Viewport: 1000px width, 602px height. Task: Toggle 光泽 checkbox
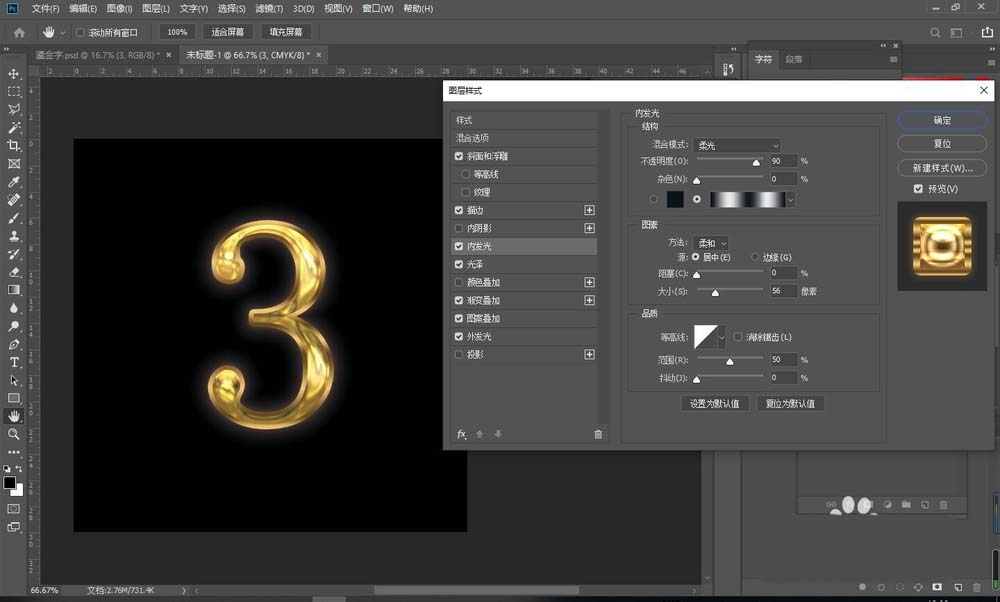[459, 264]
